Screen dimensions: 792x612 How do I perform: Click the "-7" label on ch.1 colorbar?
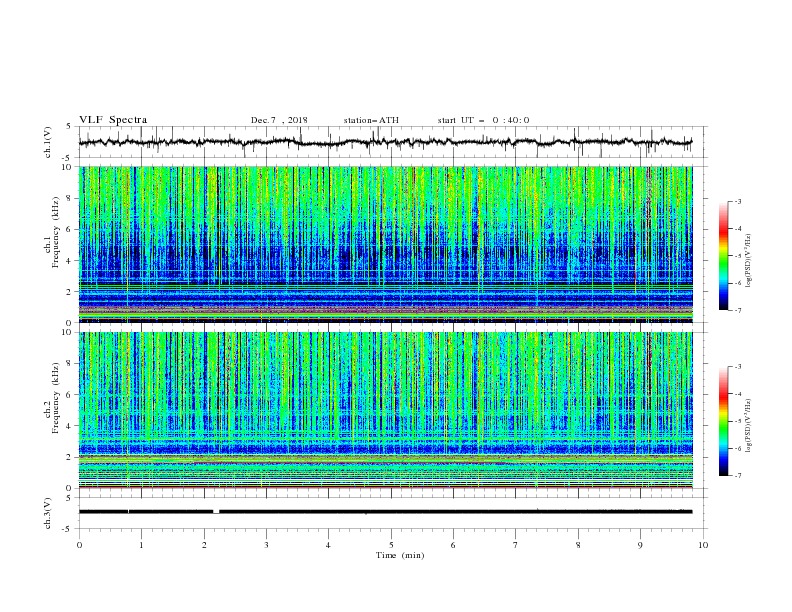click(x=738, y=310)
